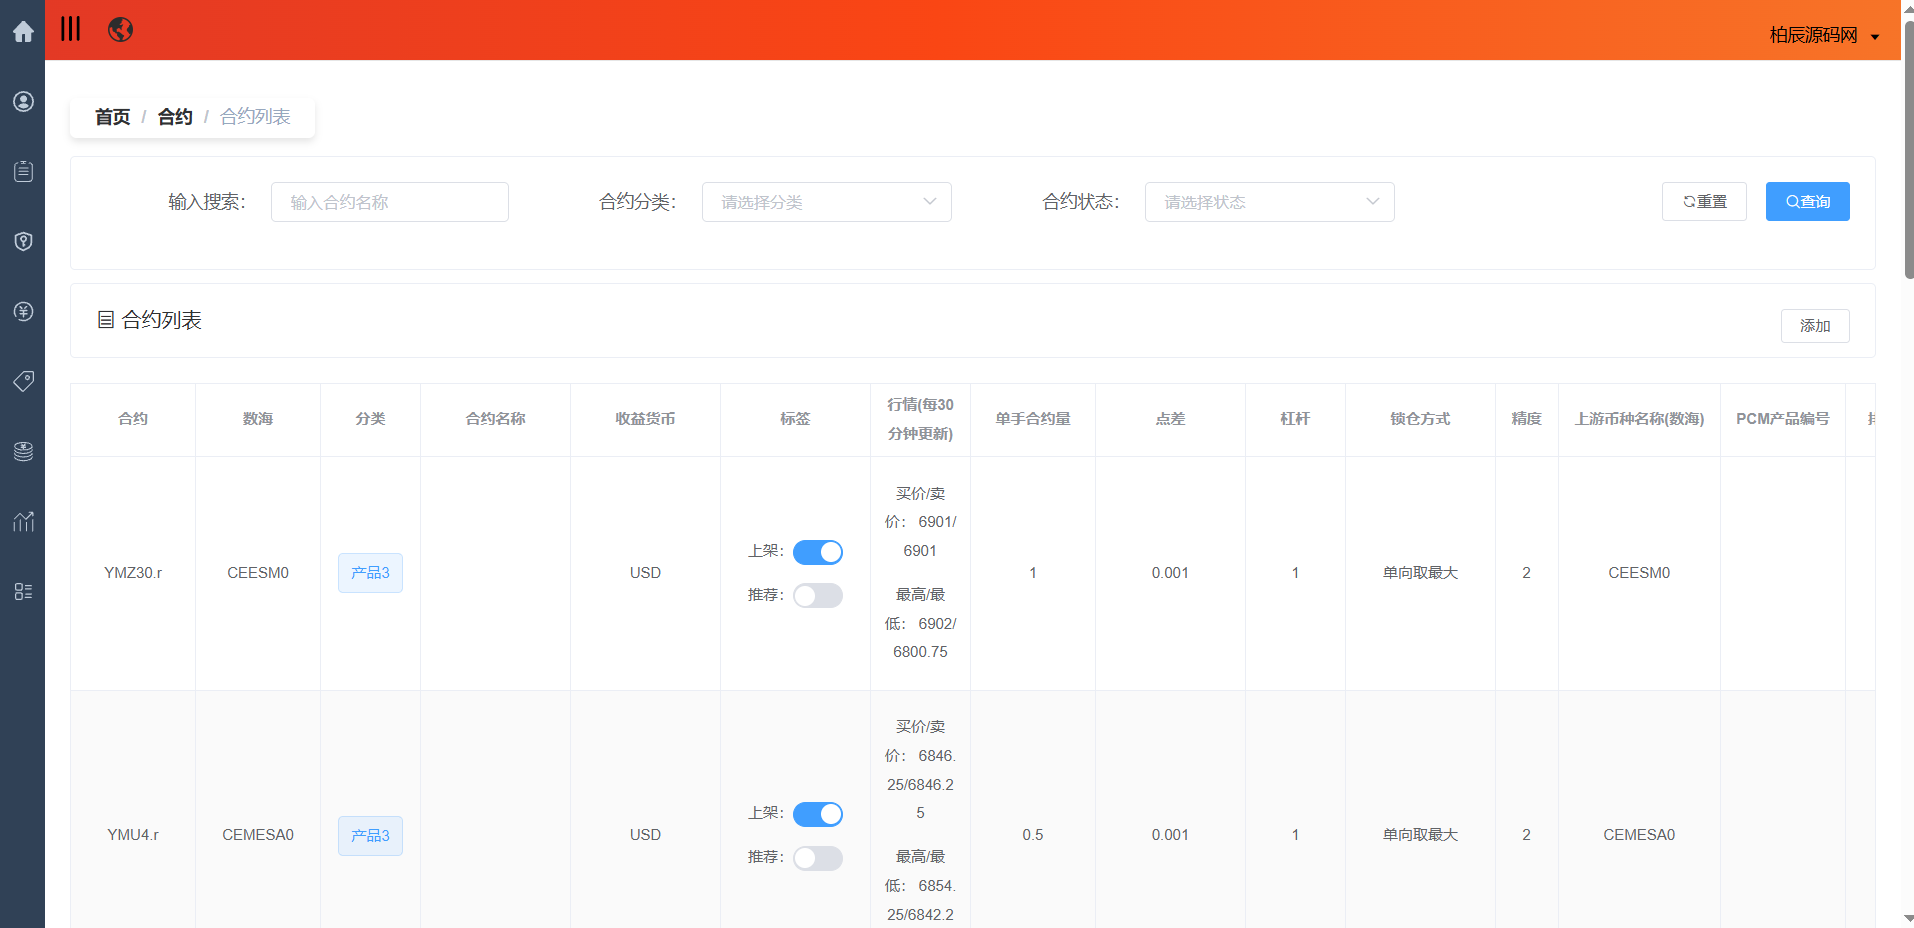
Task: Click the 合约 column header
Action: pyautogui.click(x=133, y=419)
